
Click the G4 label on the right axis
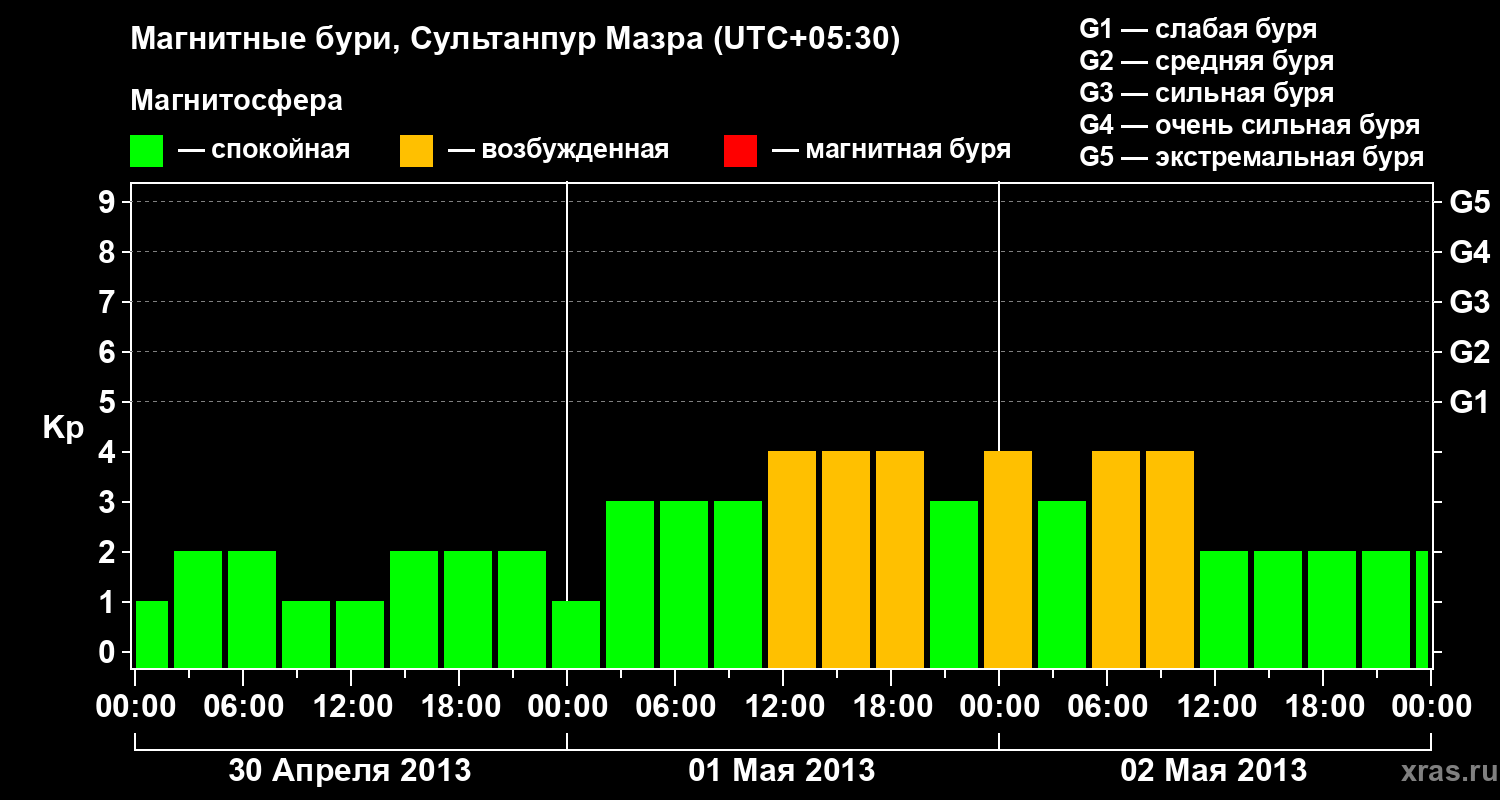[x=1469, y=252]
